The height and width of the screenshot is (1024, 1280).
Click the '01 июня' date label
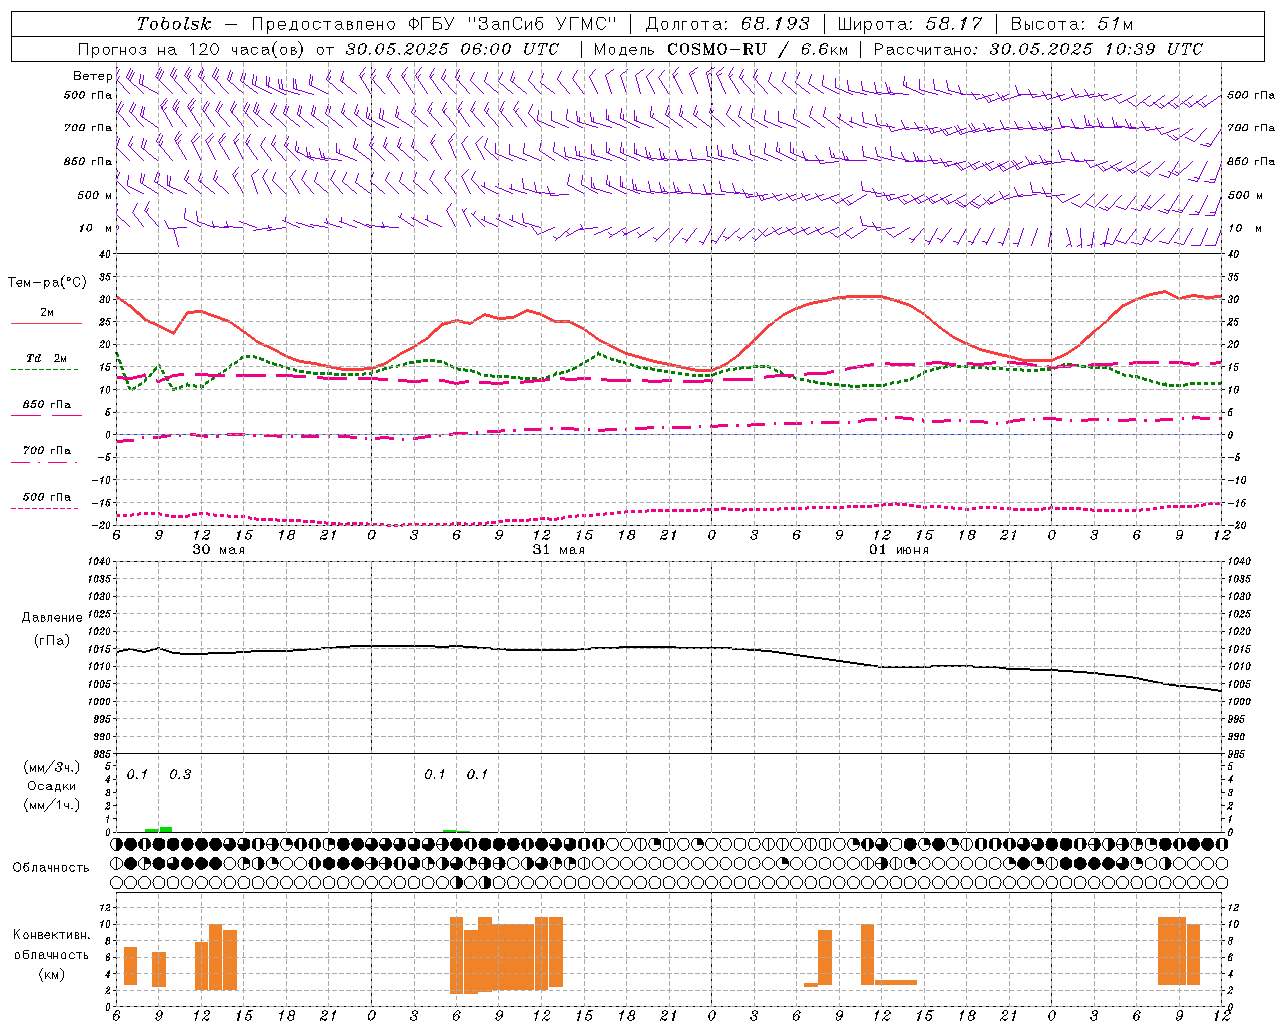898,549
